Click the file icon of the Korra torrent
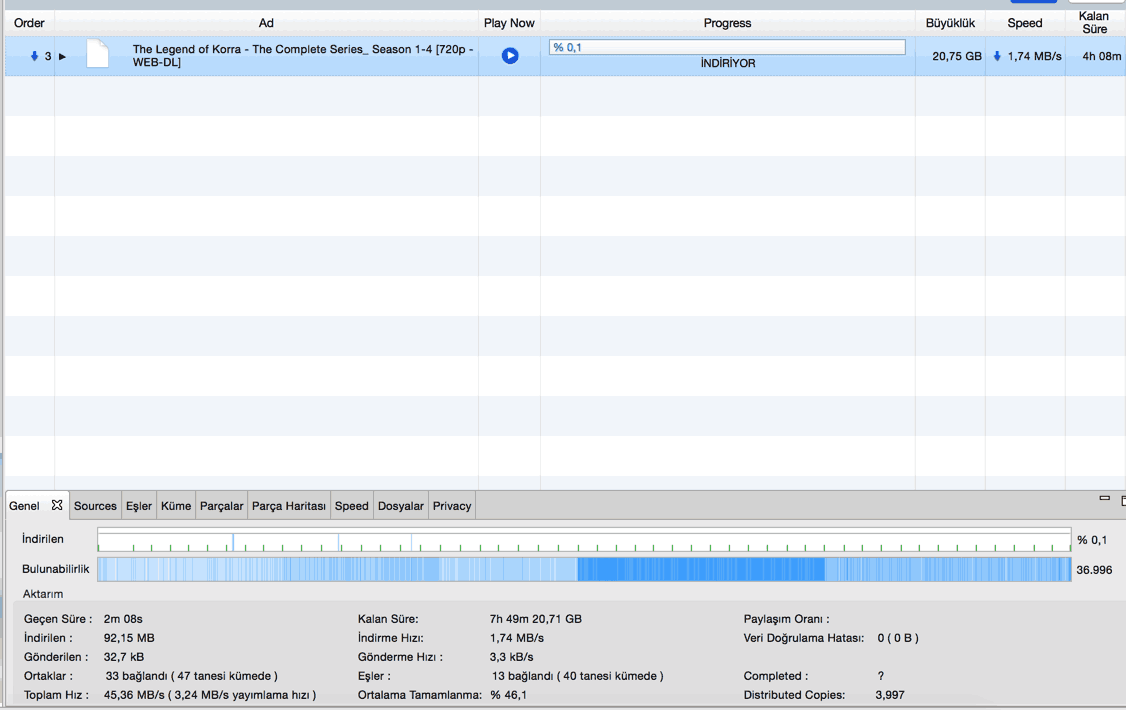Viewport: 1126px width, 710px height. point(98,54)
